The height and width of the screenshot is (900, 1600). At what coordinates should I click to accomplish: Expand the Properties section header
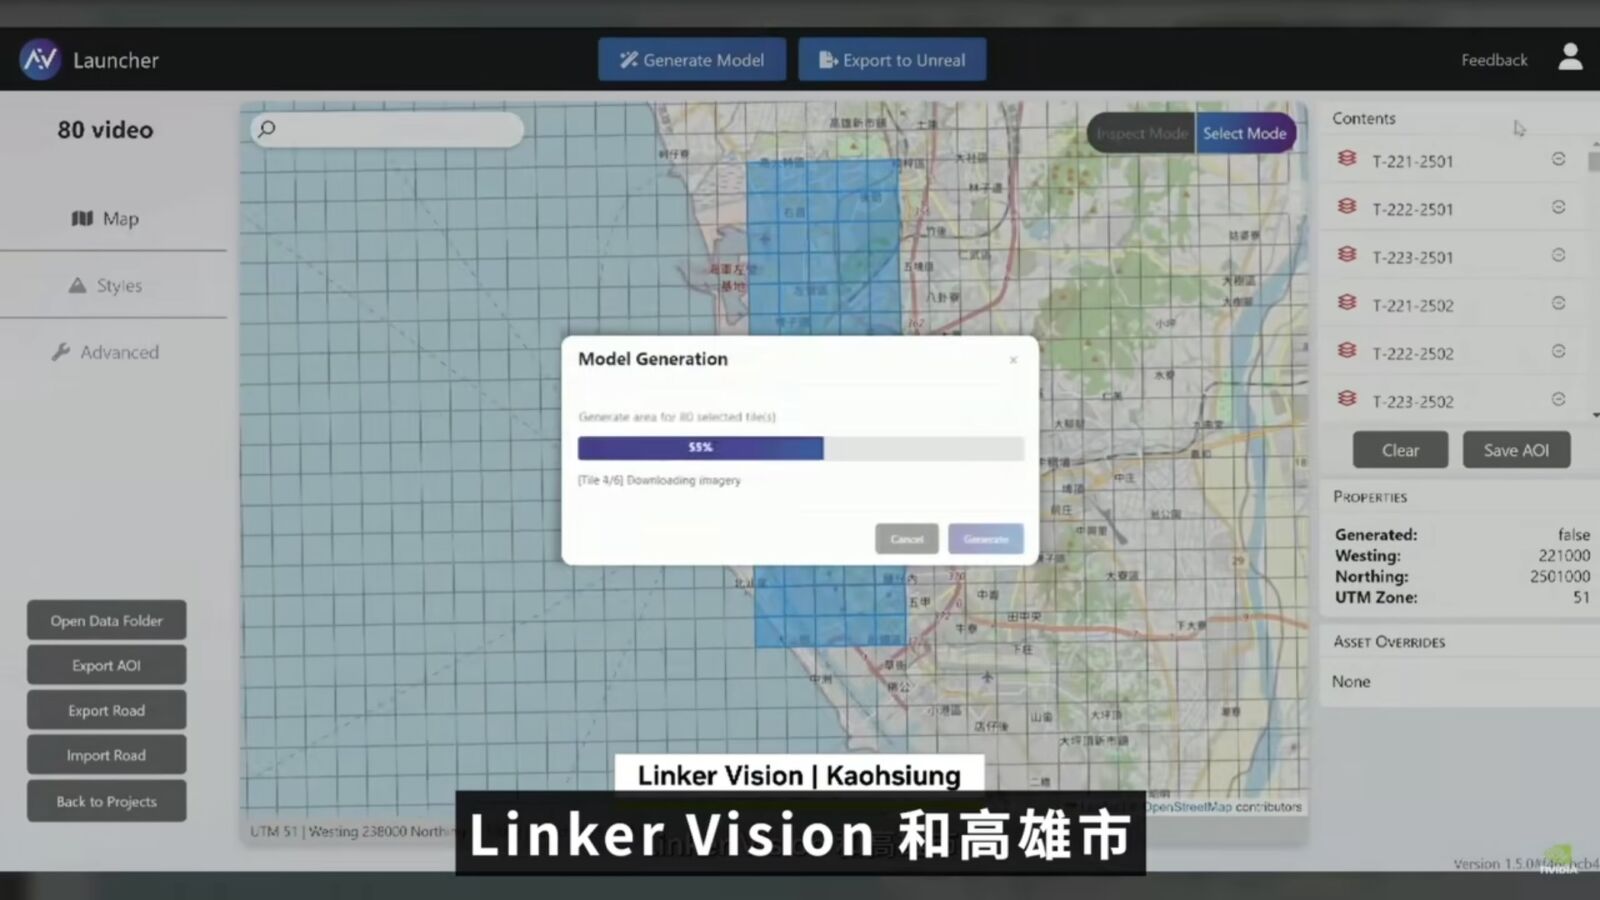point(1370,497)
